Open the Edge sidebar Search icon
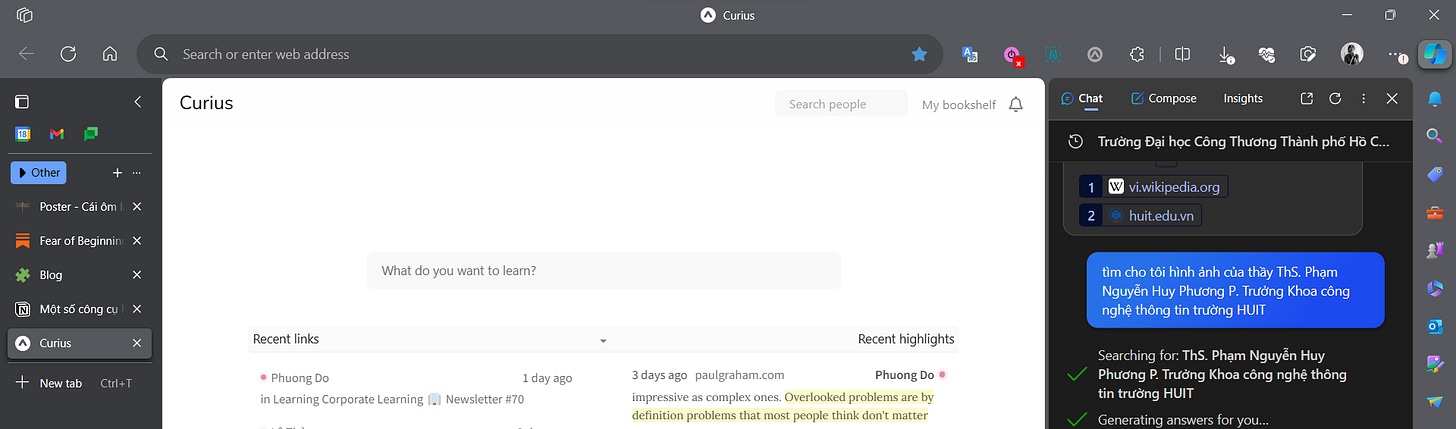 tap(1435, 134)
